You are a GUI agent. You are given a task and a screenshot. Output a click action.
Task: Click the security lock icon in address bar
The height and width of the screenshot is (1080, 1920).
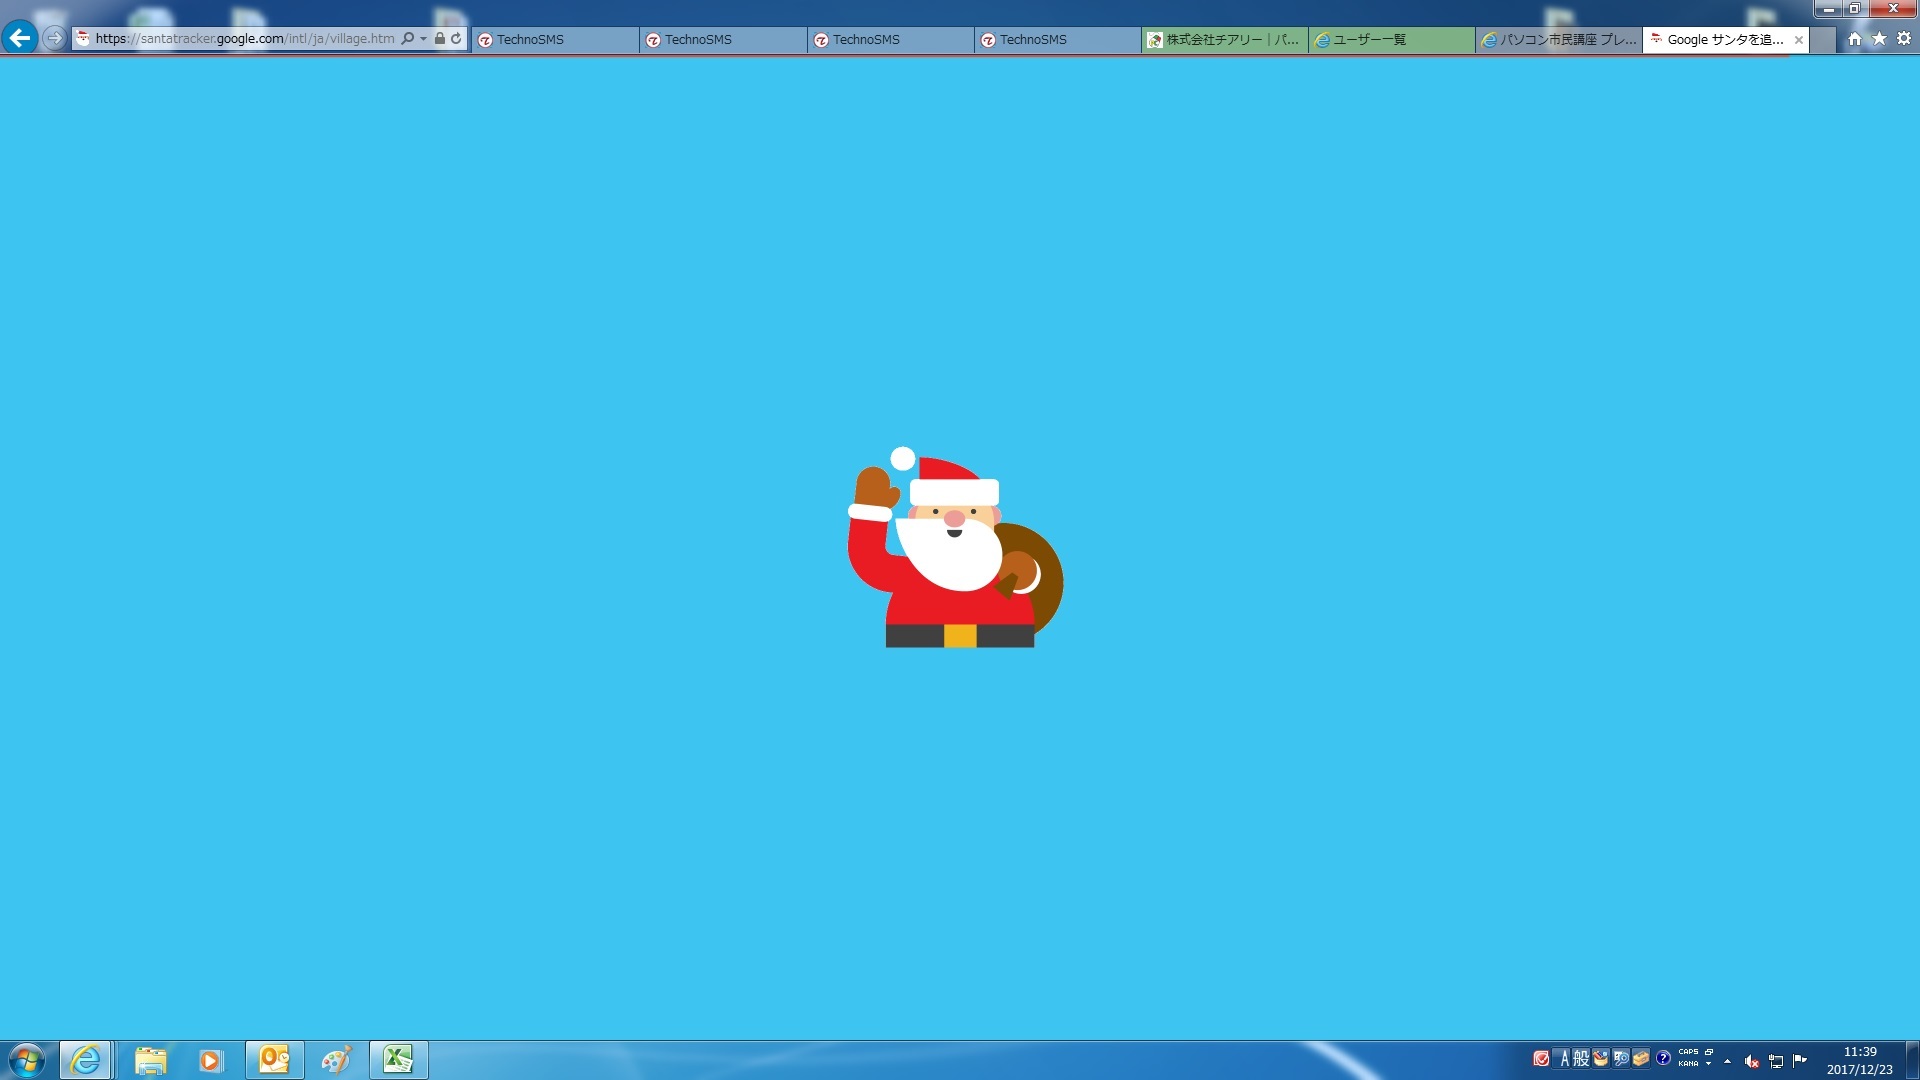tap(440, 38)
